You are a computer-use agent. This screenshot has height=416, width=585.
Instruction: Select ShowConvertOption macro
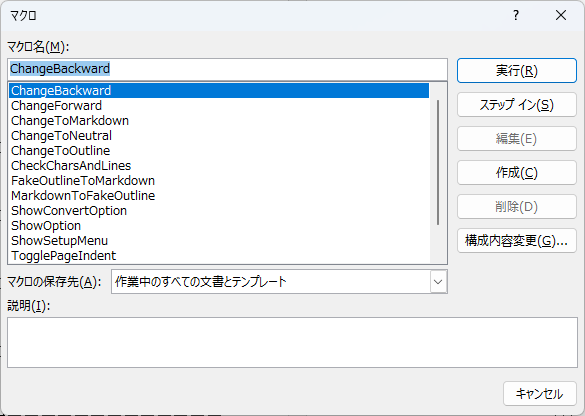(x=219, y=211)
